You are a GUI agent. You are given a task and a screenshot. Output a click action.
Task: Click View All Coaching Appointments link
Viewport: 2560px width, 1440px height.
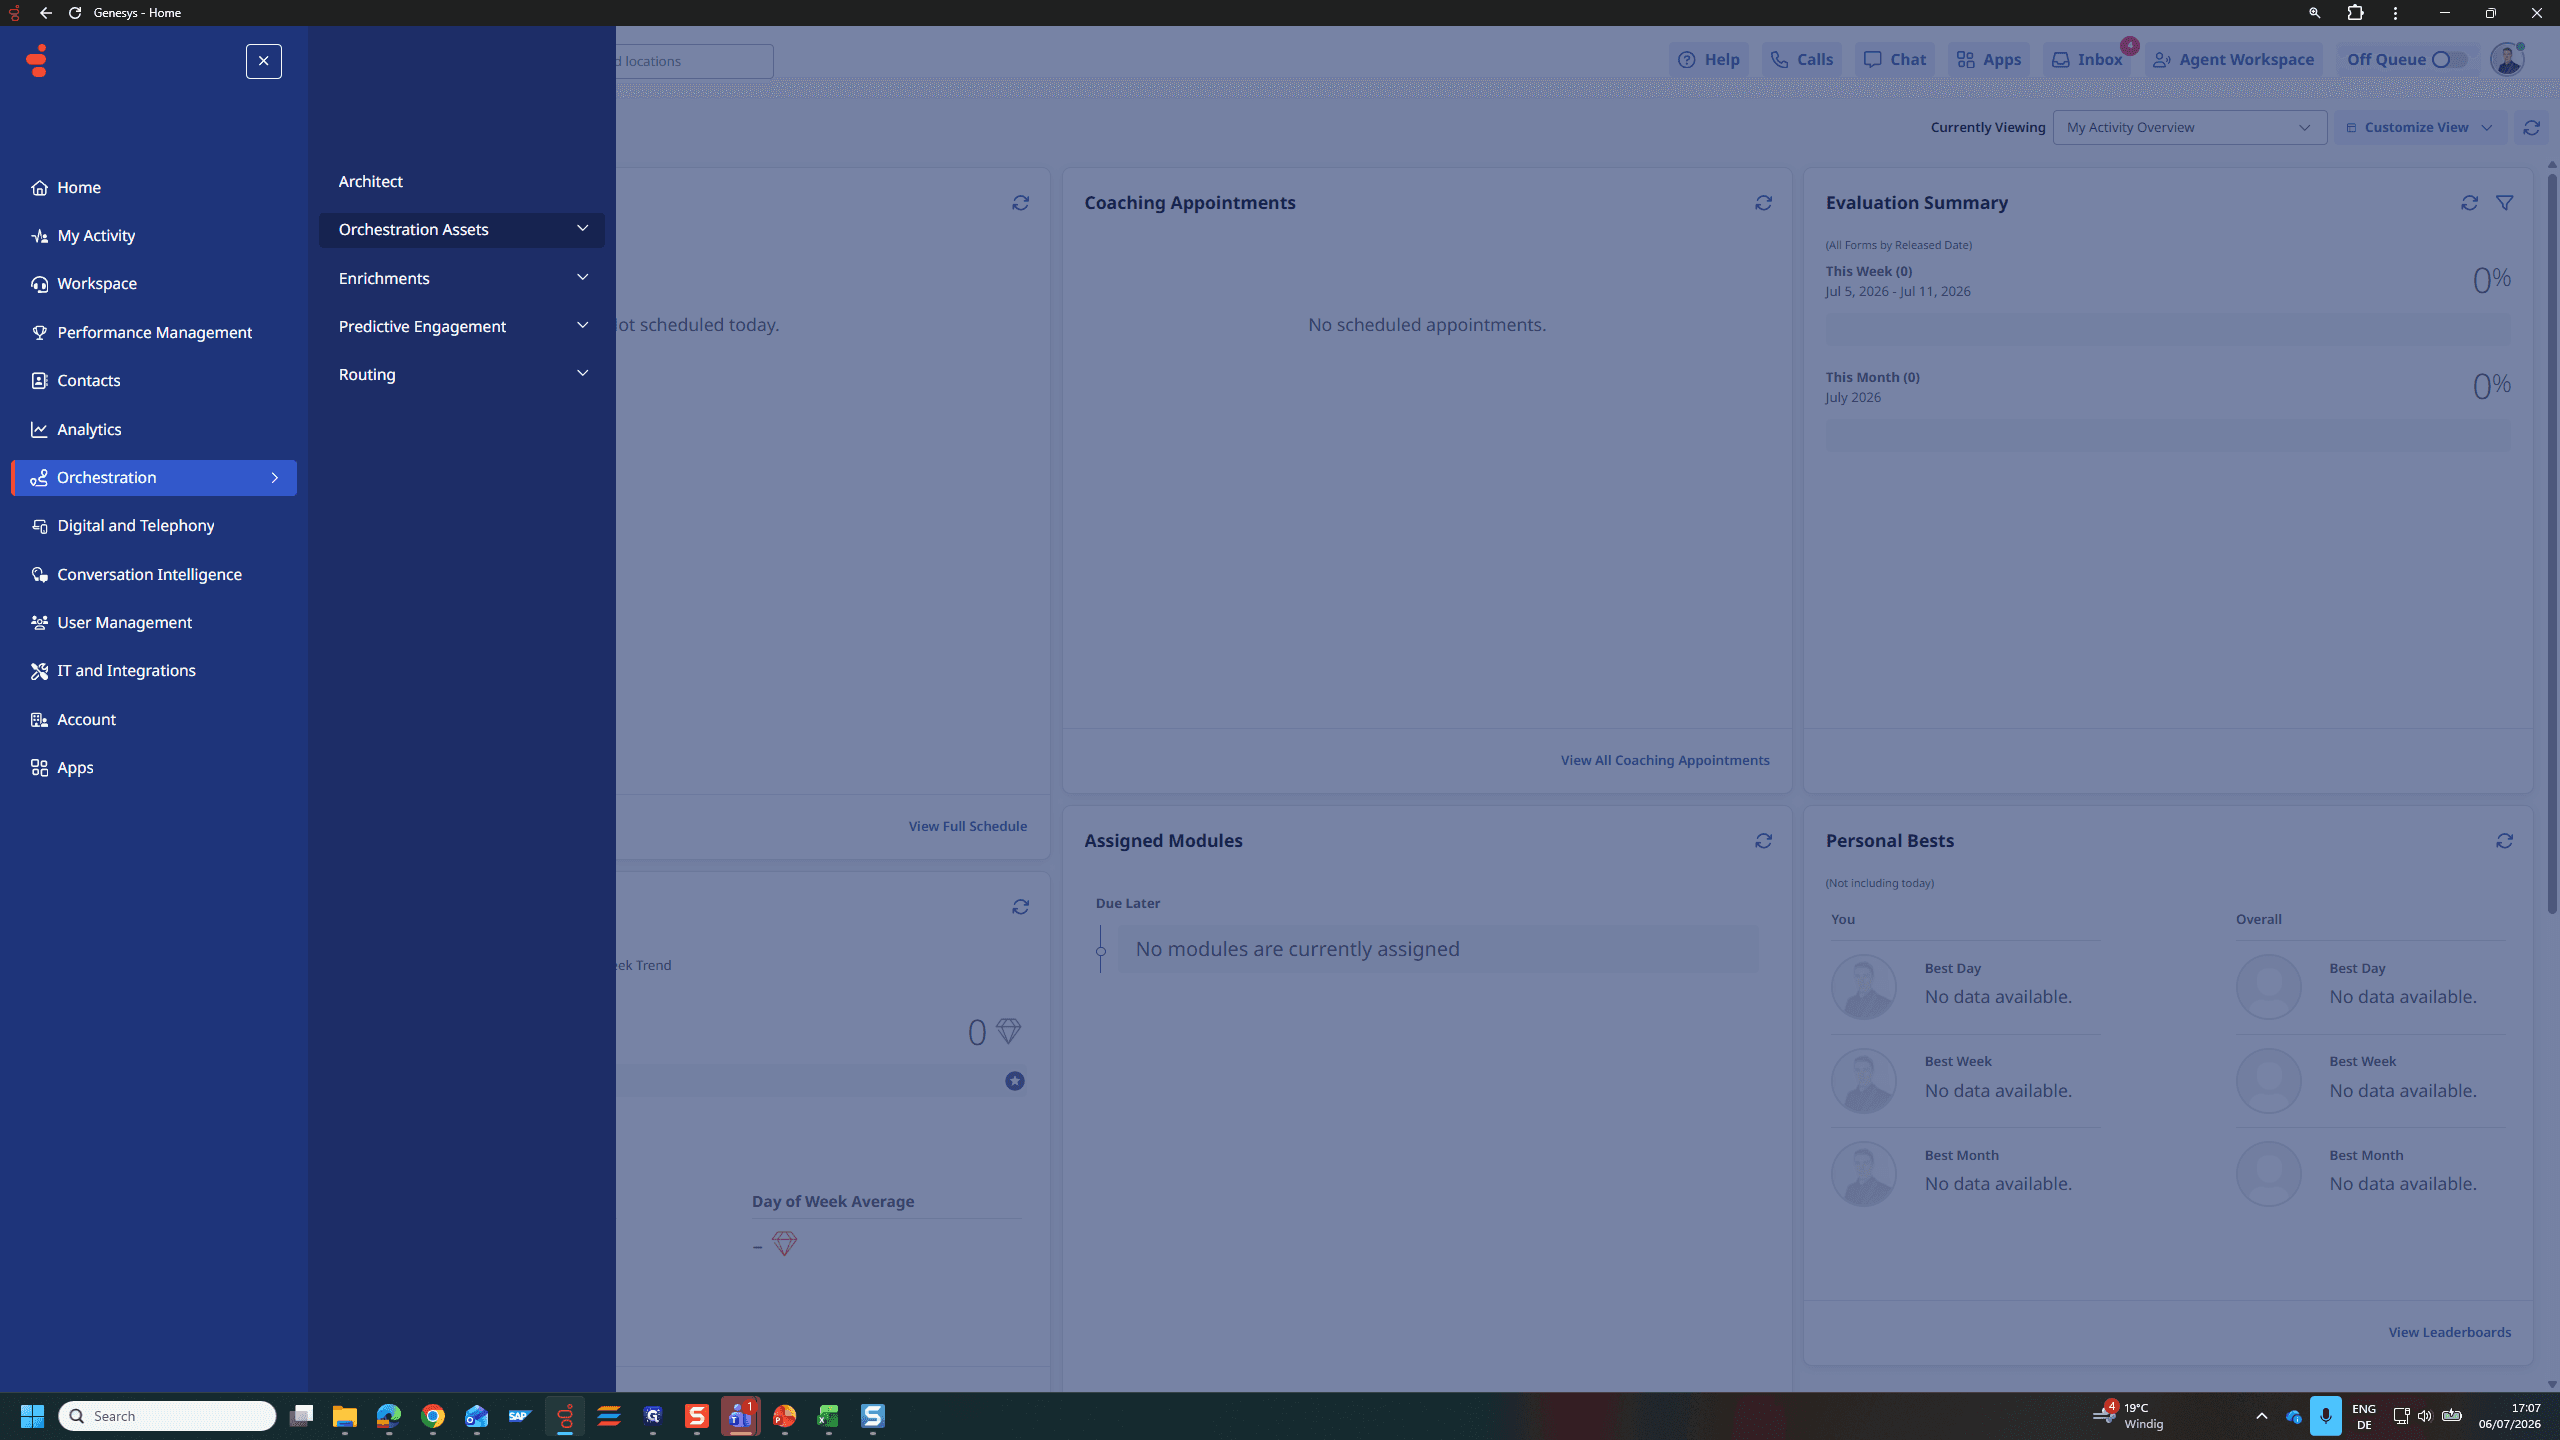(1665, 760)
